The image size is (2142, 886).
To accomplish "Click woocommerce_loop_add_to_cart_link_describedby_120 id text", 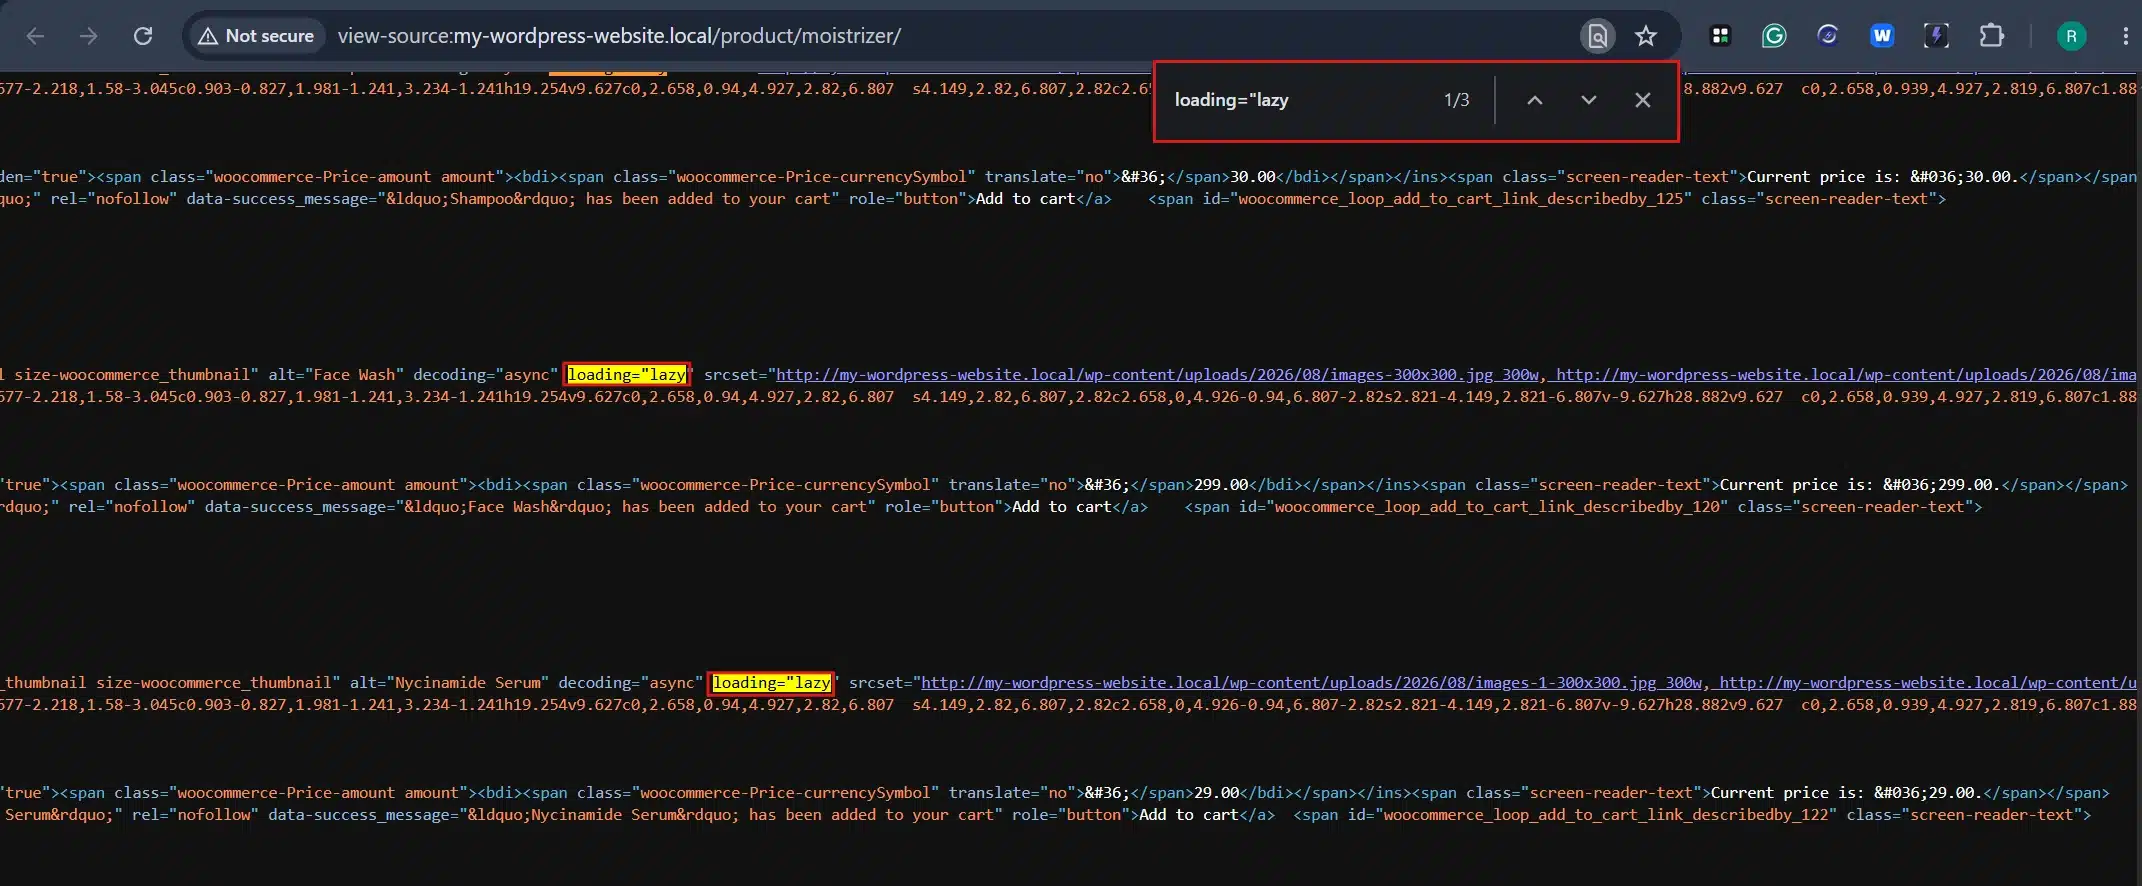I will (1497, 507).
